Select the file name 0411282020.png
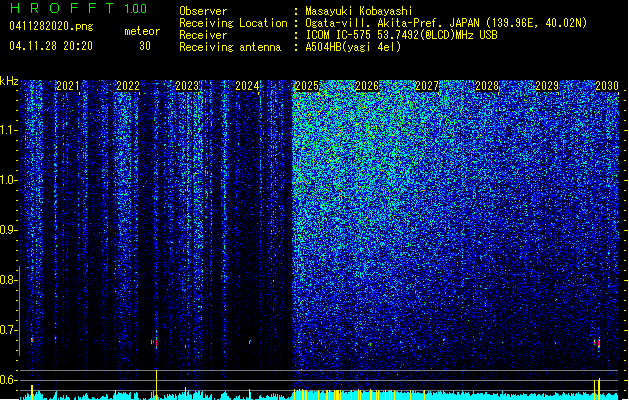 point(51,26)
